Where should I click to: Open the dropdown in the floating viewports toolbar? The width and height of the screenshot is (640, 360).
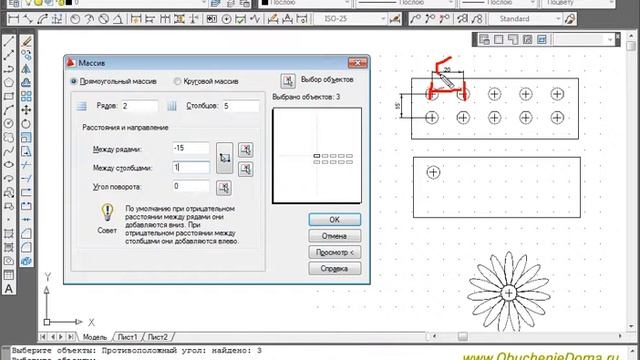coord(610,40)
